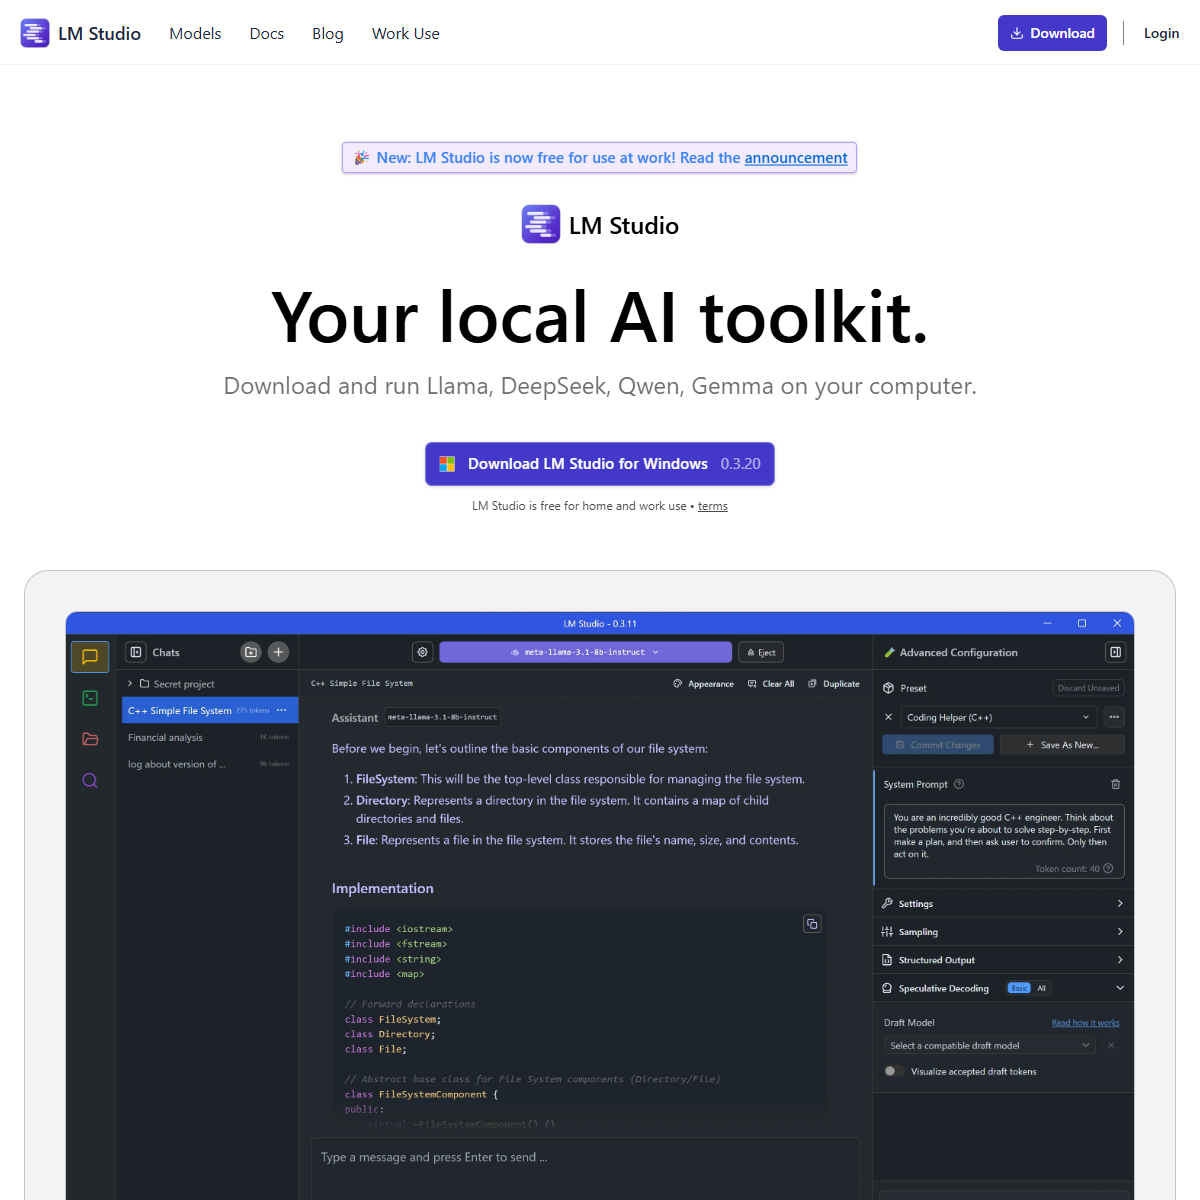Viewport: 1200px width, 1200px height.
Task: Click Clear All in chat toolbar
Action: (771, 684)
